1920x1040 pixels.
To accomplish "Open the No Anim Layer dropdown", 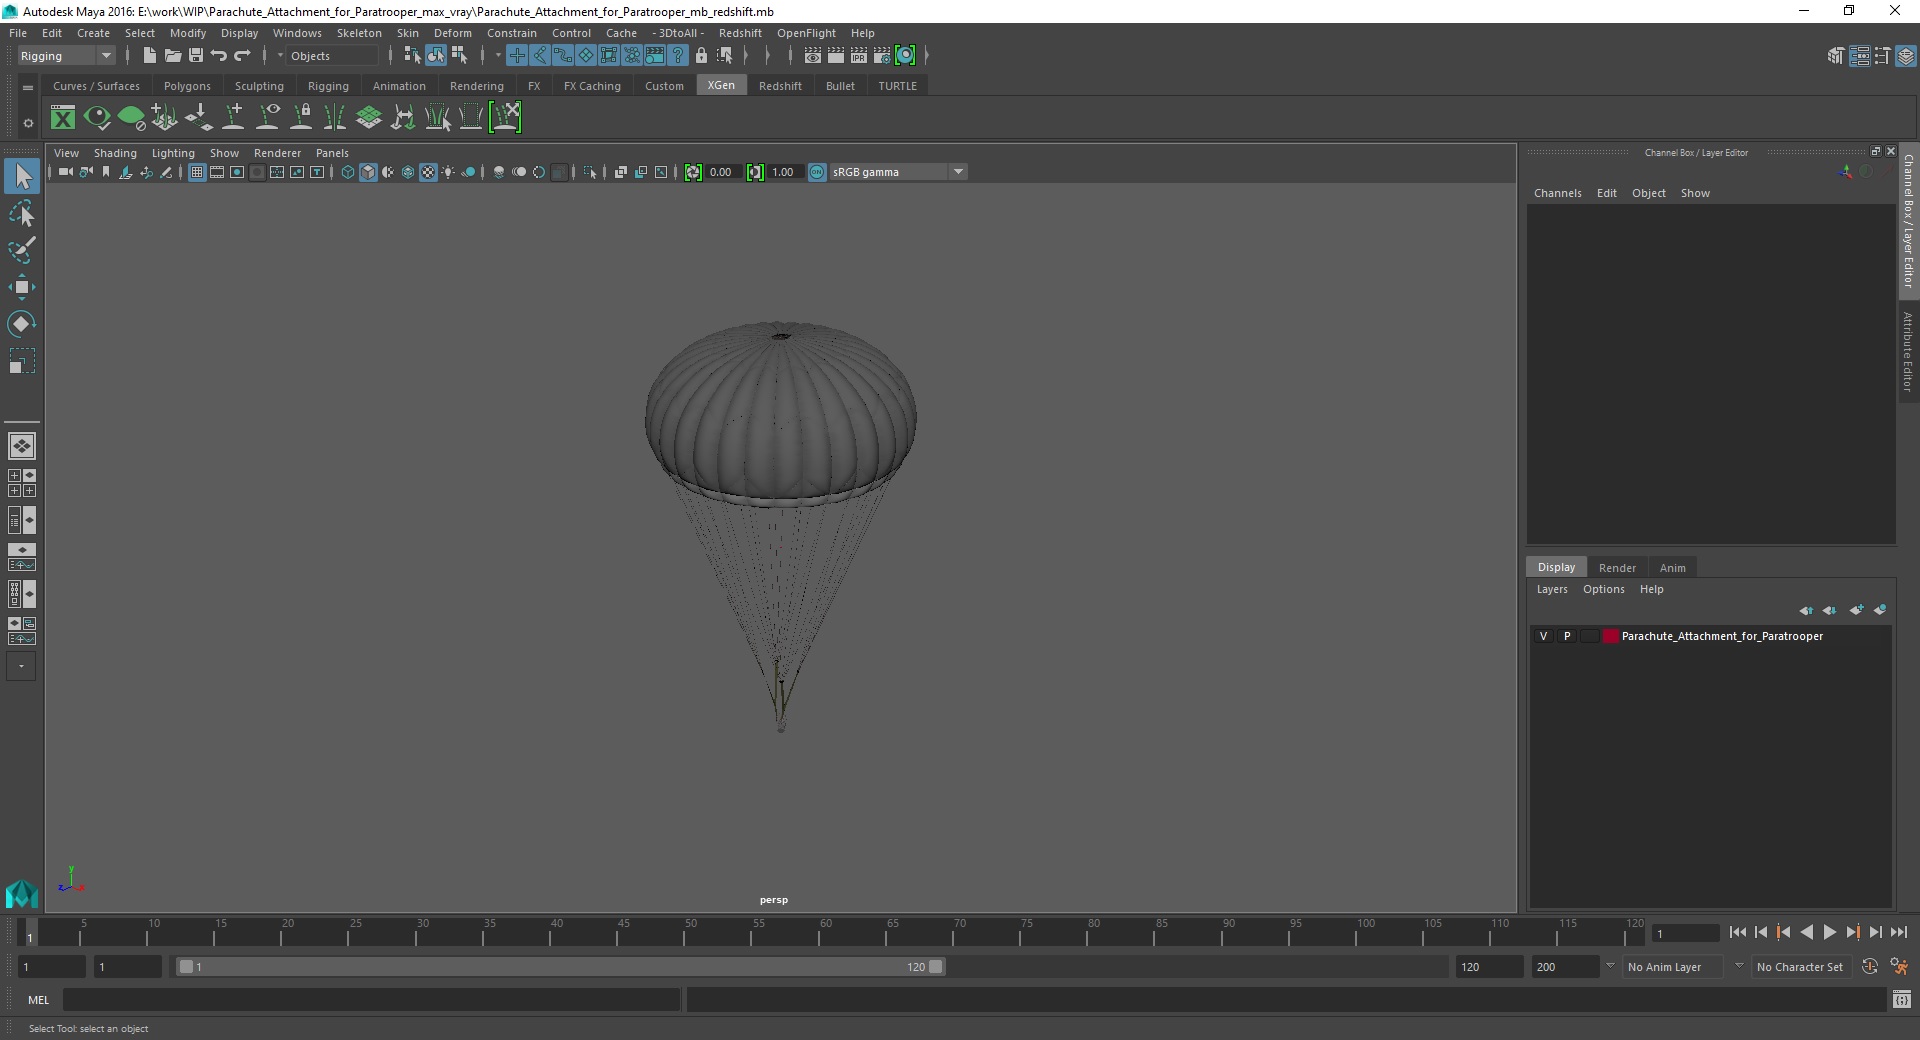I will (x=1674, y=967).
